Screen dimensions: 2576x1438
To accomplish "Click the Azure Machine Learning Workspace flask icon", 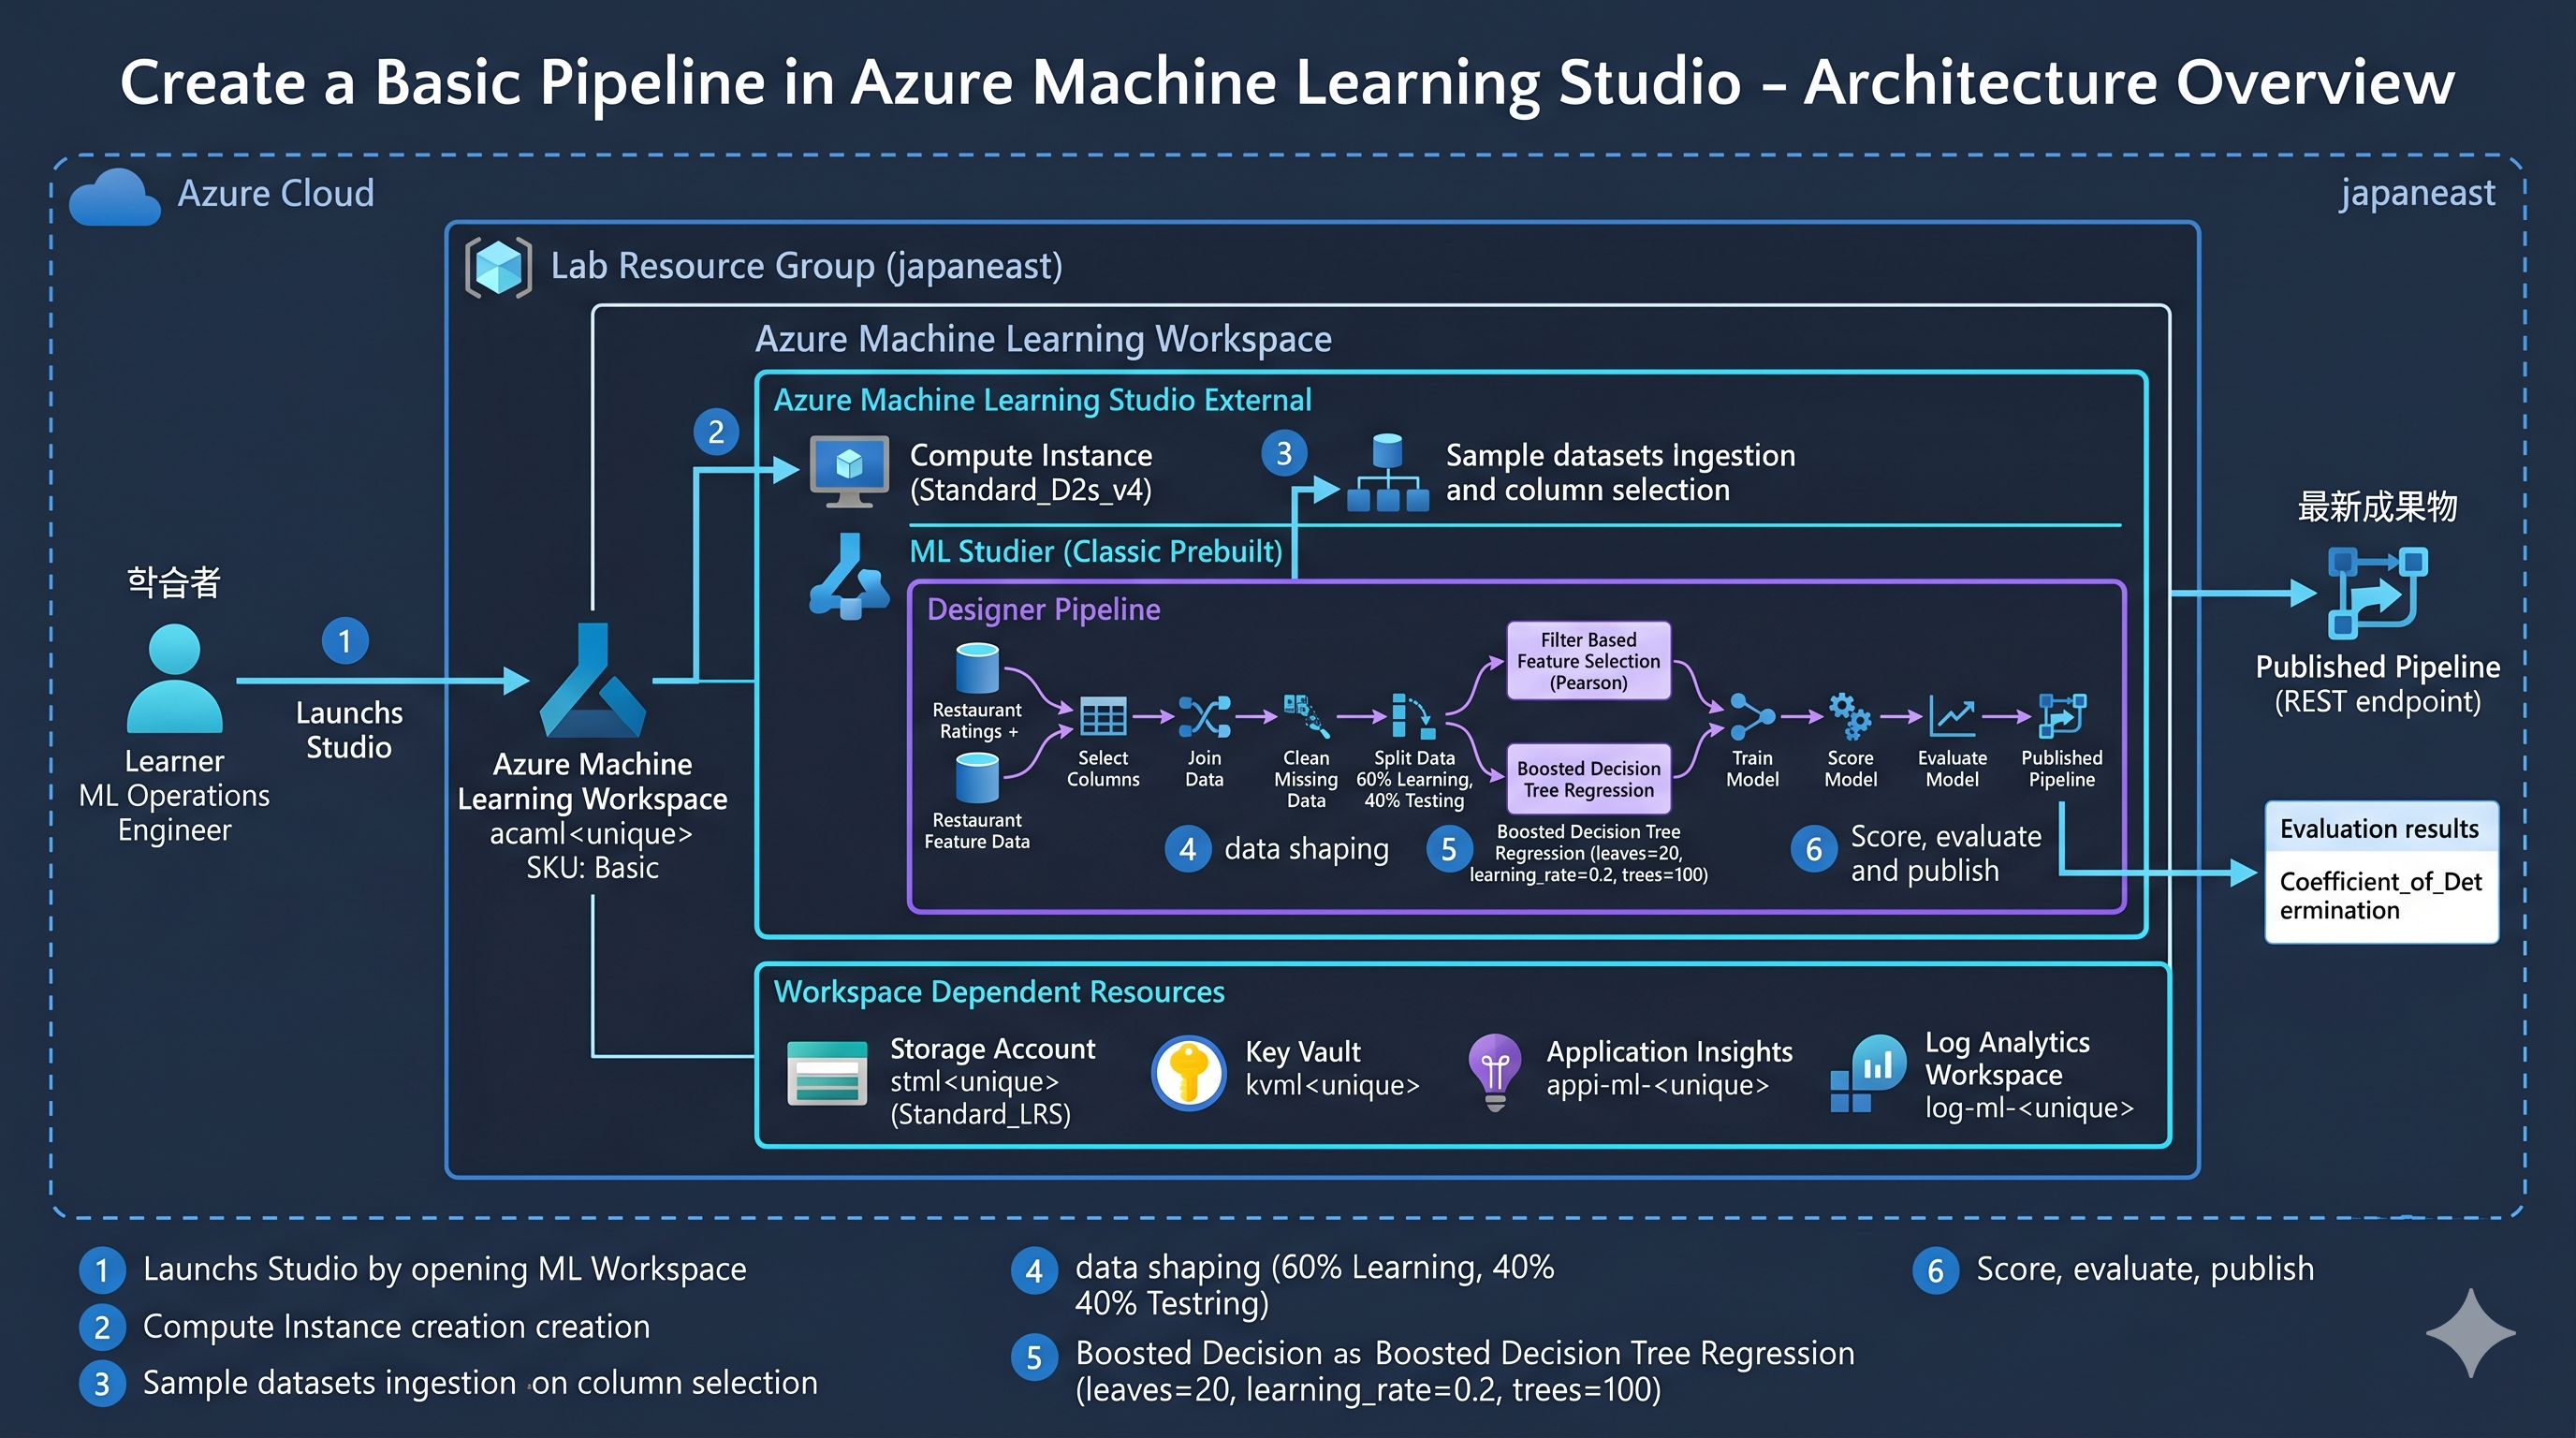I will (x=593, y=681).
